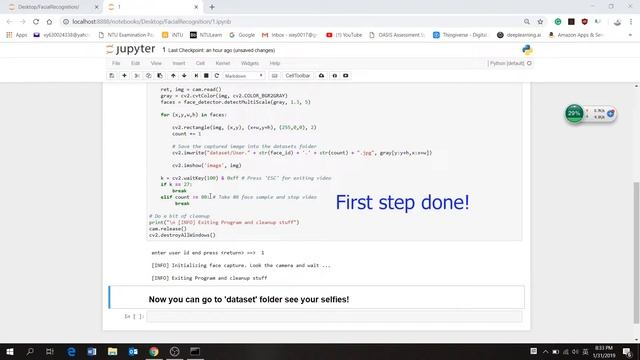Open the Edit menu
640x360 pixels.
click(x=135, y=63)
